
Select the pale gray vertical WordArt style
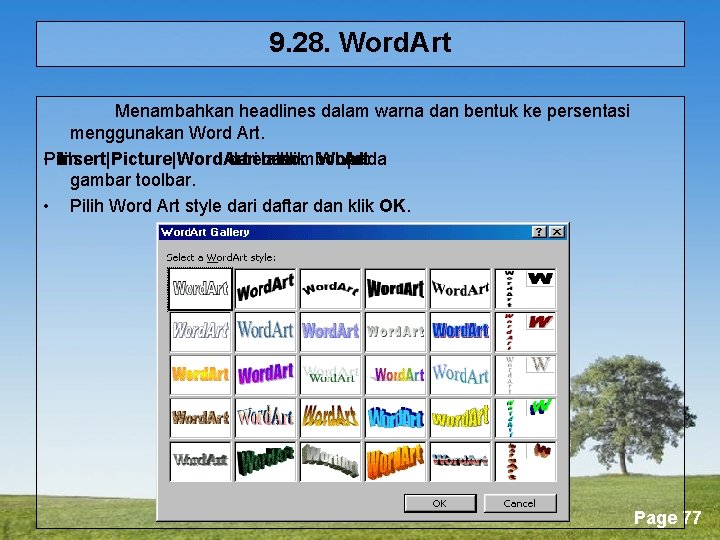pos(526,375)
